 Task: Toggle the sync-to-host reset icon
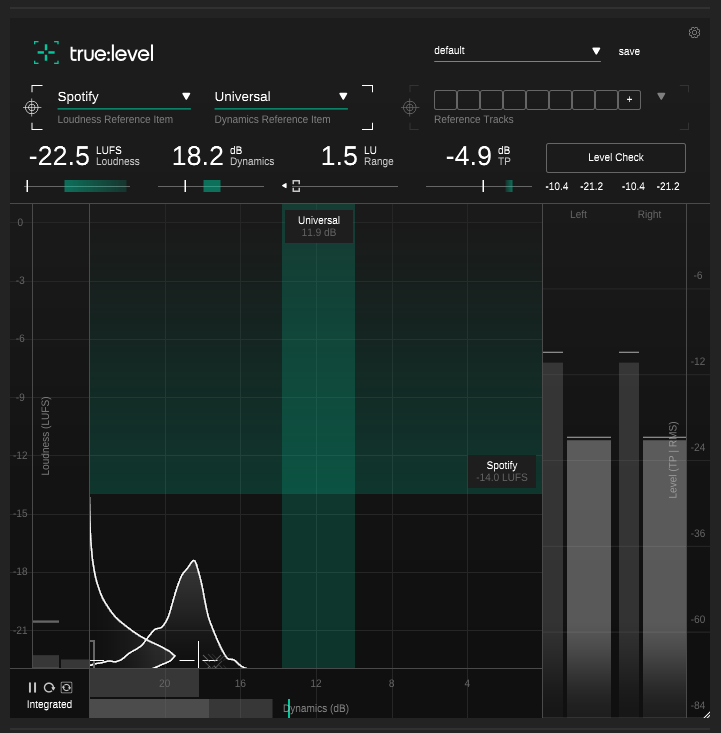(66, 687)
